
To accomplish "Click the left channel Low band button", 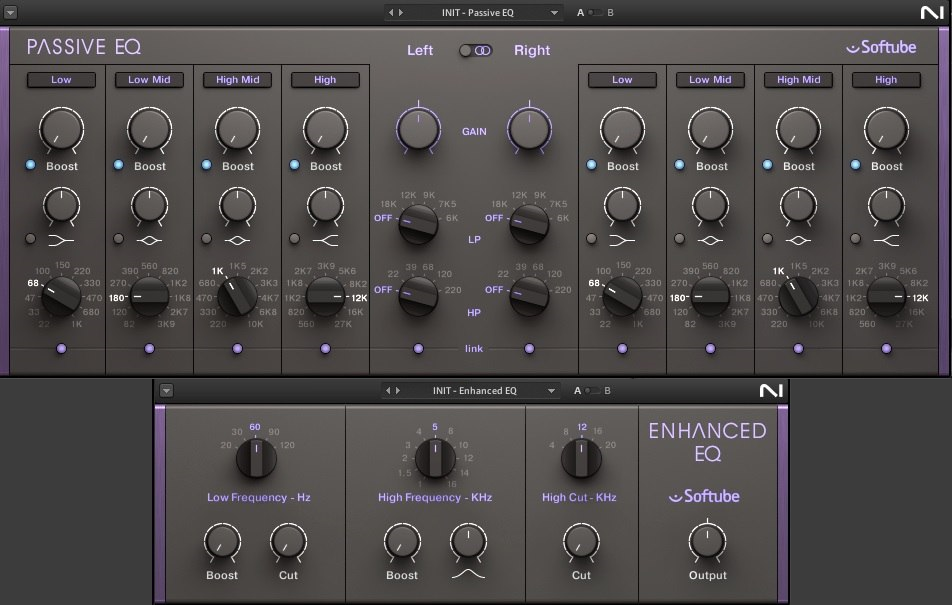I will tap(61, 80).
